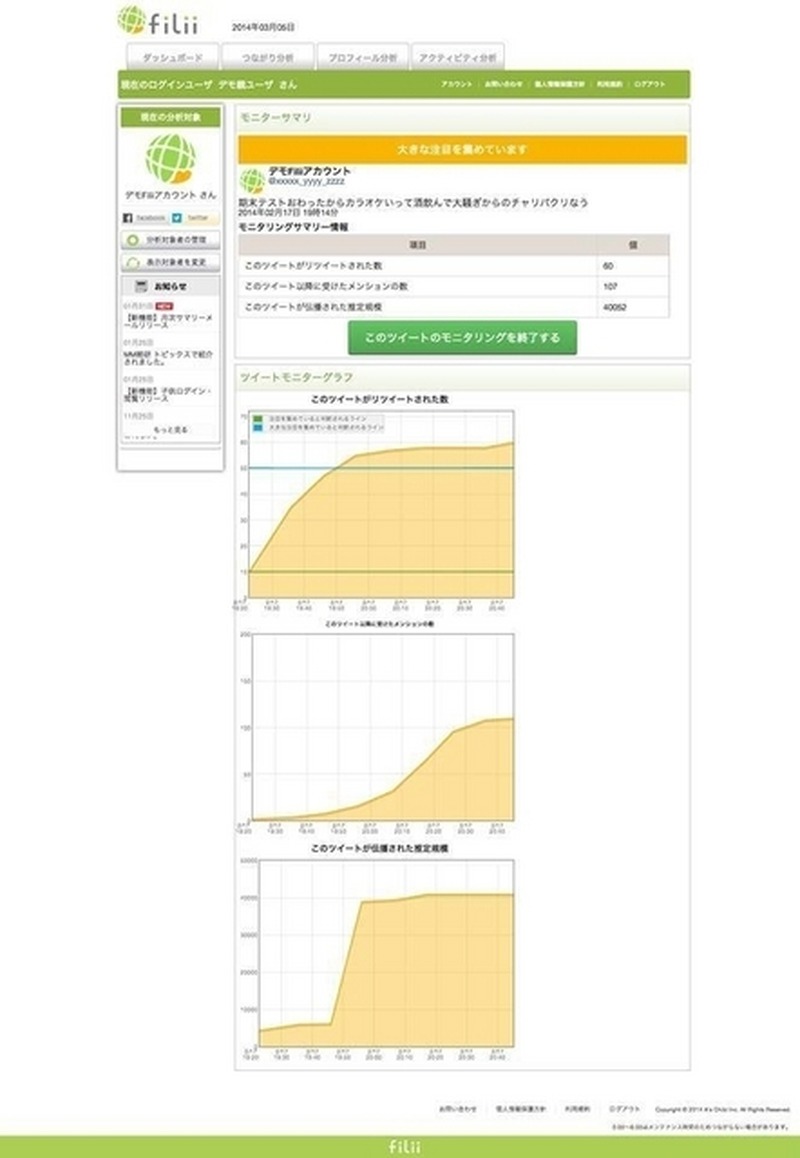
Task: Switch to the つながり分析 tab
Action: tap(267, 57)
